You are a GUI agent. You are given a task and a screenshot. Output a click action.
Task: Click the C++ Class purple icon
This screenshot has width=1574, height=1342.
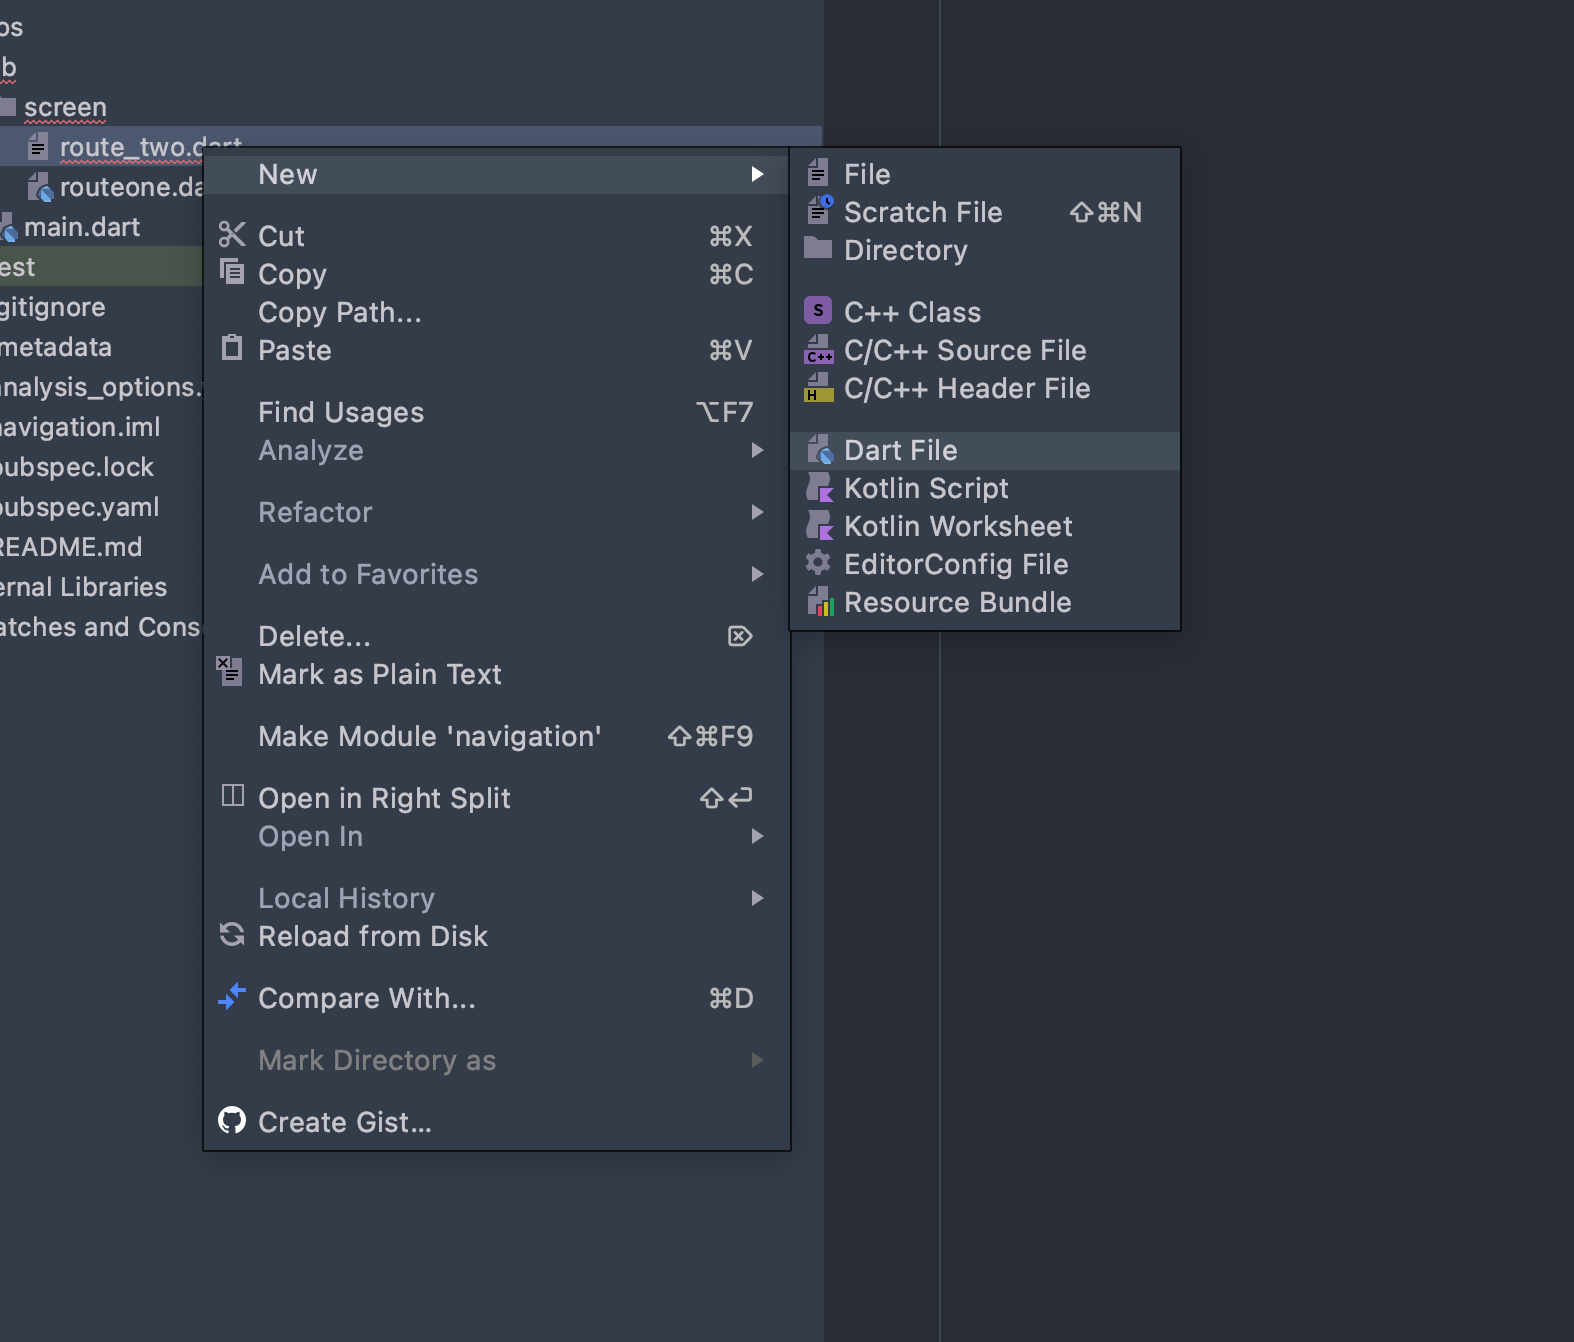(x=818, y=311)
